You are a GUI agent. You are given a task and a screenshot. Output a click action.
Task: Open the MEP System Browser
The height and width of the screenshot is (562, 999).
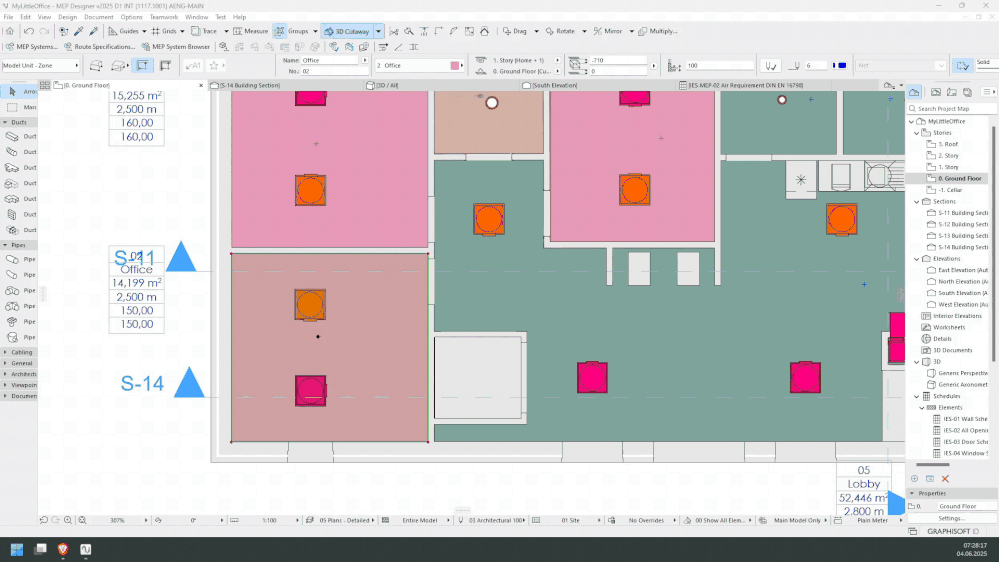coord(176,47)
